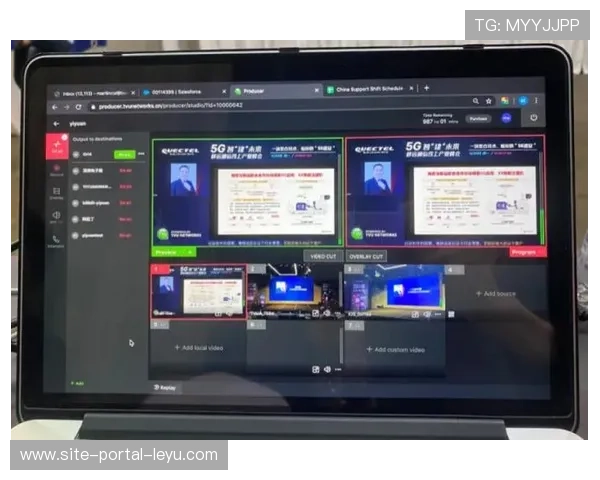600x480 pixels.
Task: Click layout icon under slot 6
Action: click(x=316, y=369)
